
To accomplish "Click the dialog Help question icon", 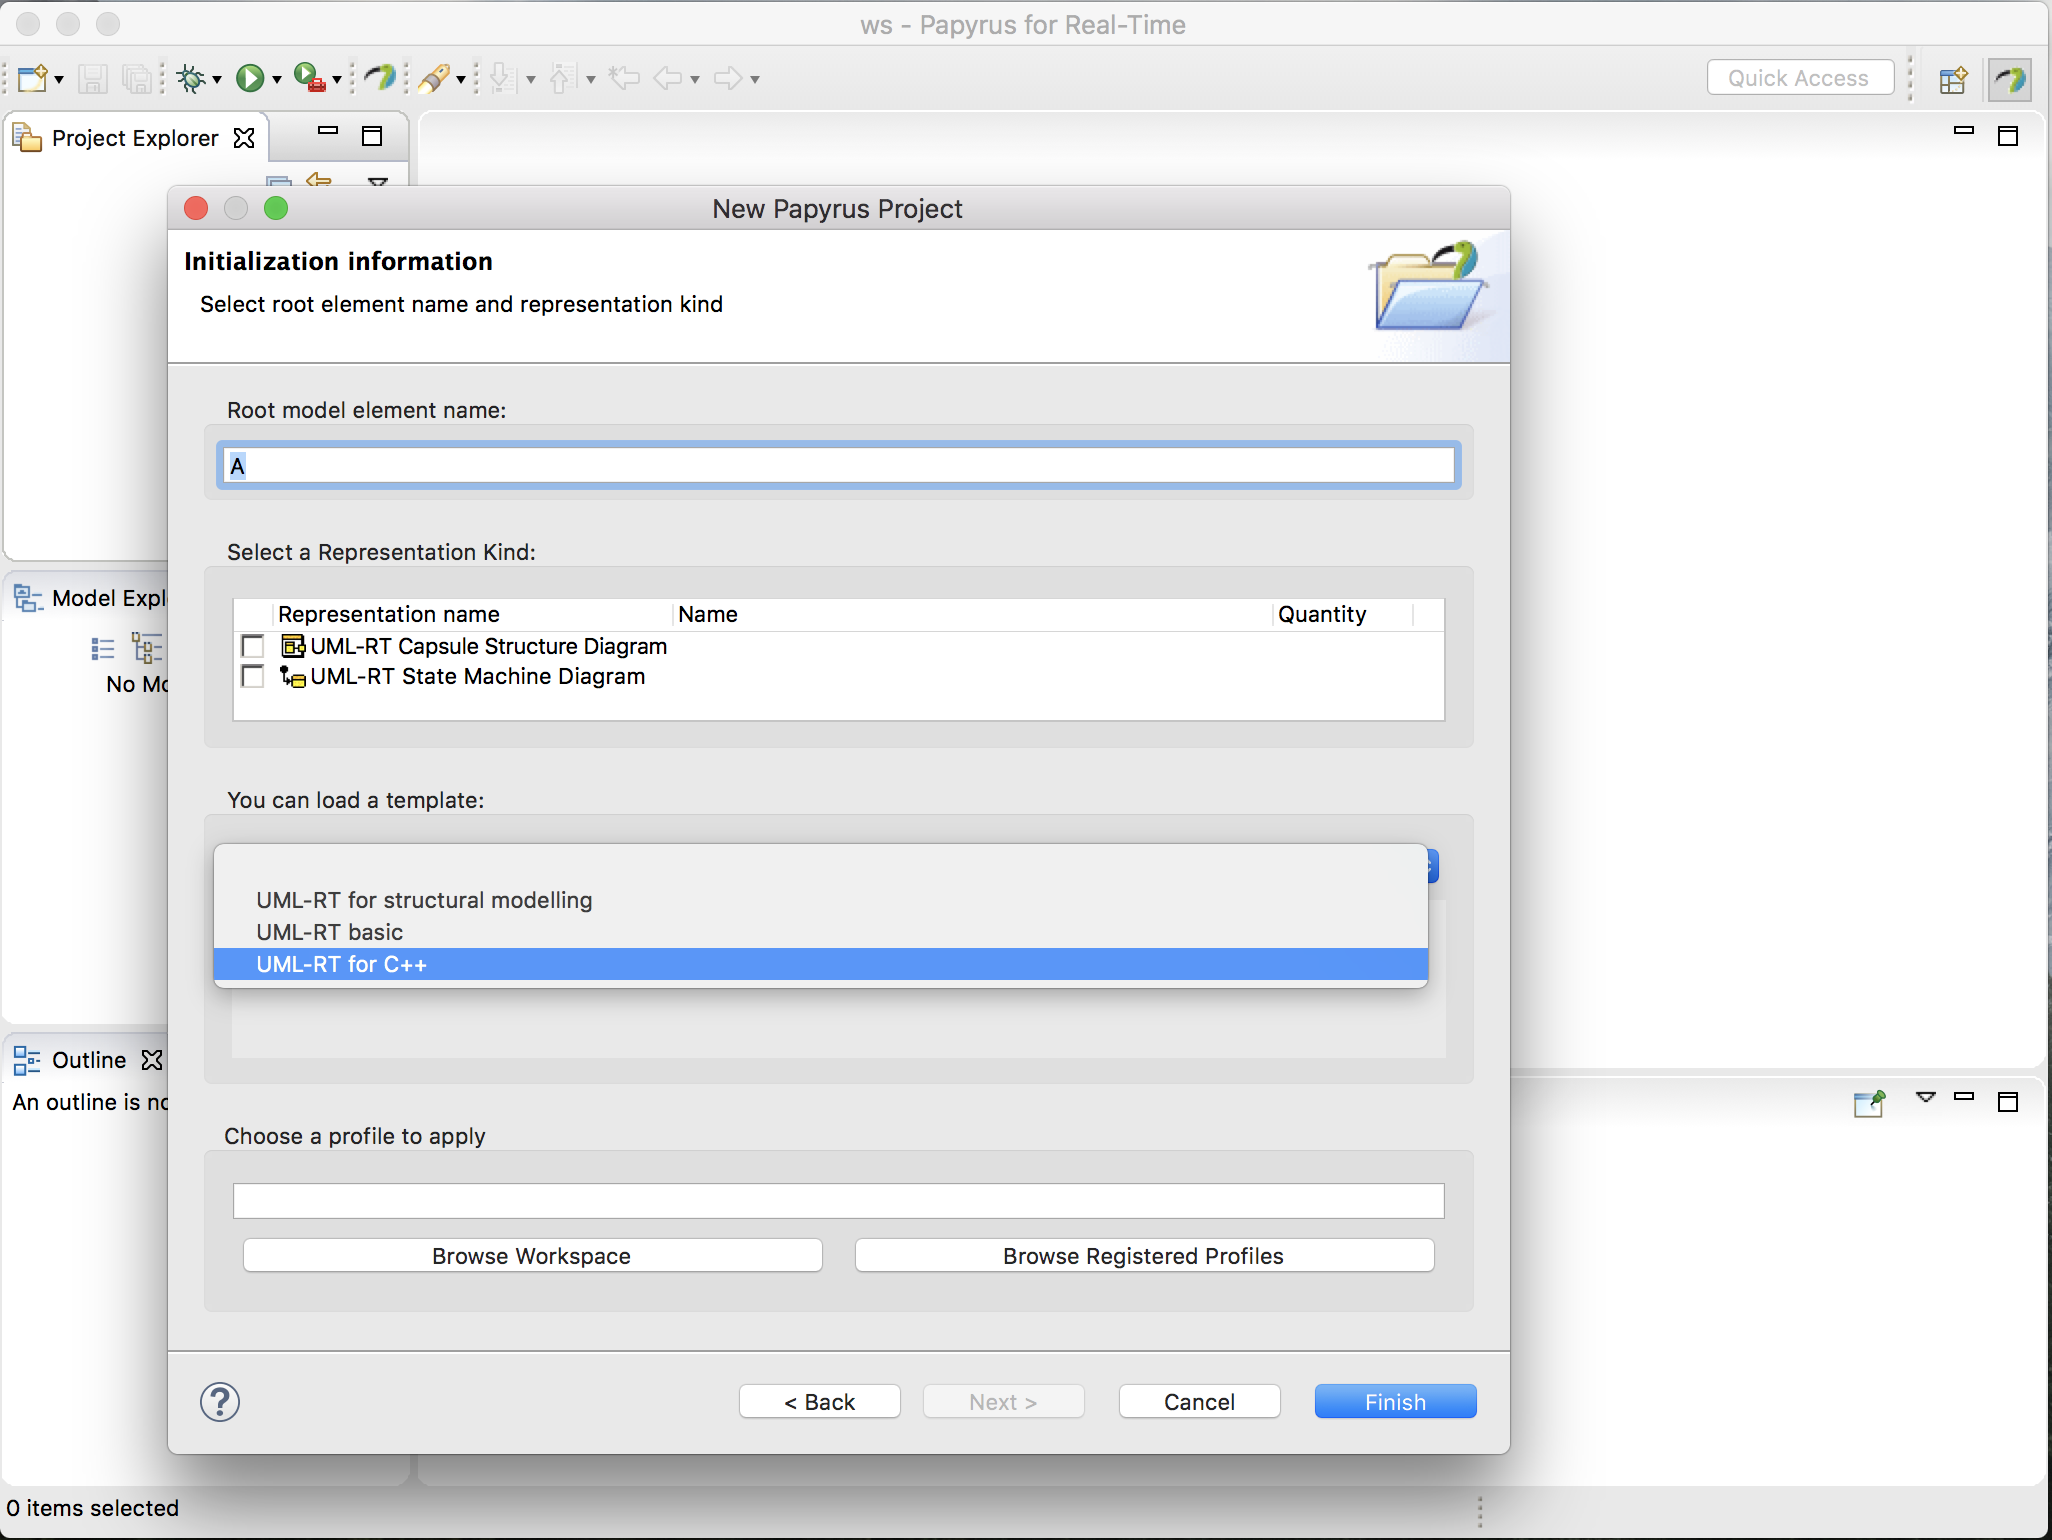I will pos(220,1402).
